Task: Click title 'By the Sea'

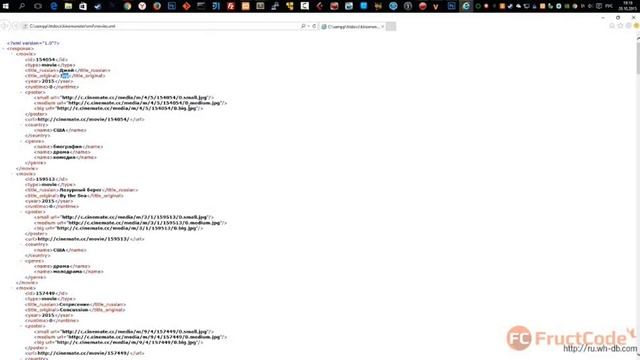Action: point(73,196)
